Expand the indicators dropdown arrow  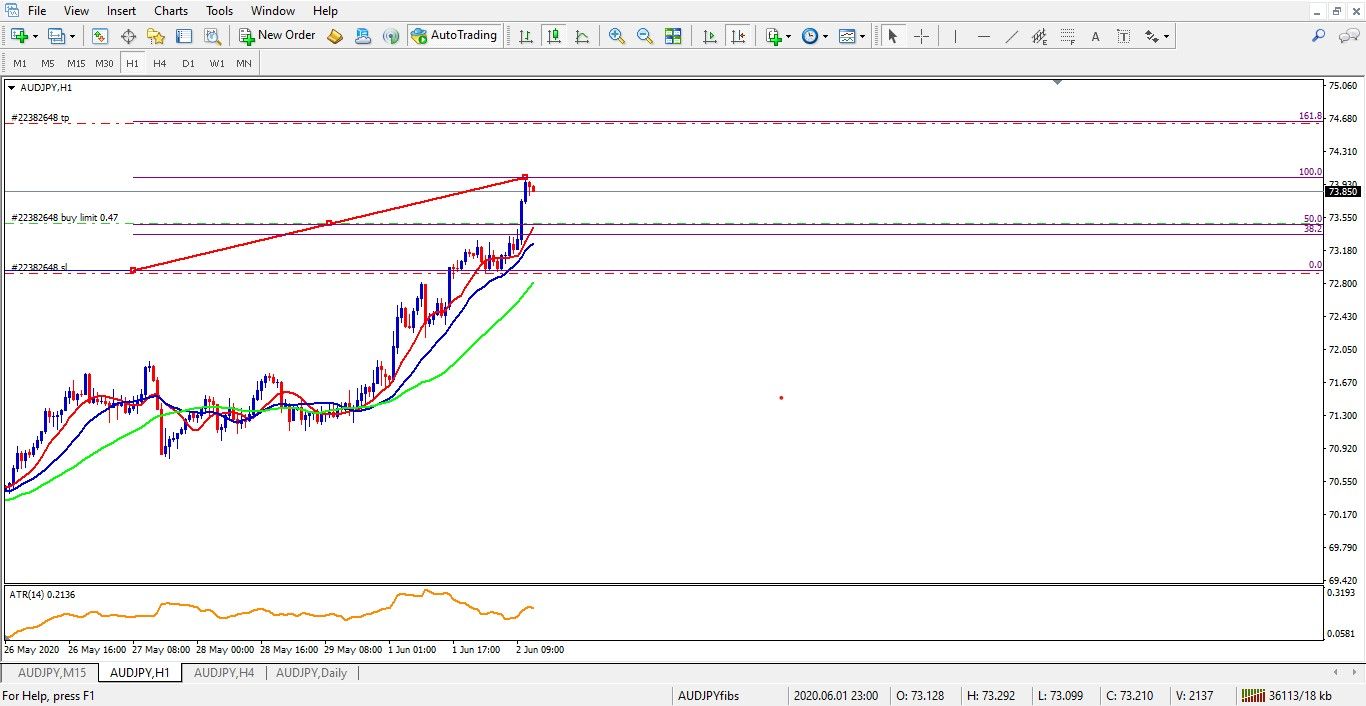[788, 36]
